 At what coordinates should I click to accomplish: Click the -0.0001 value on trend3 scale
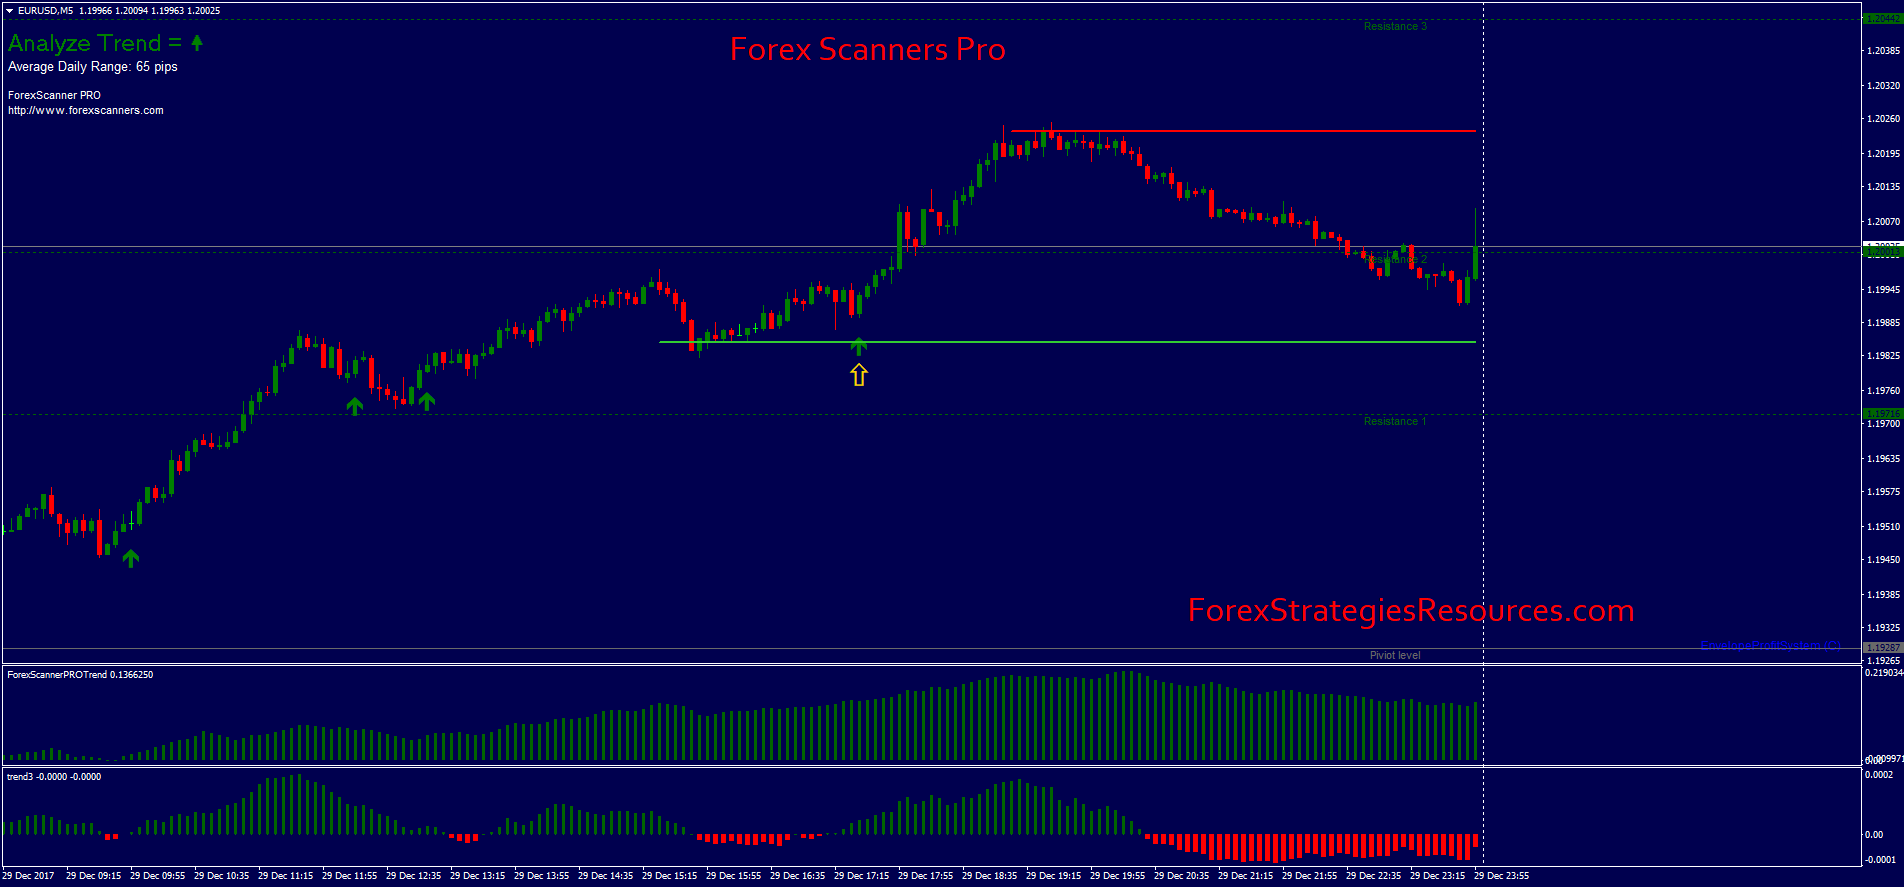coord(1880,860)
